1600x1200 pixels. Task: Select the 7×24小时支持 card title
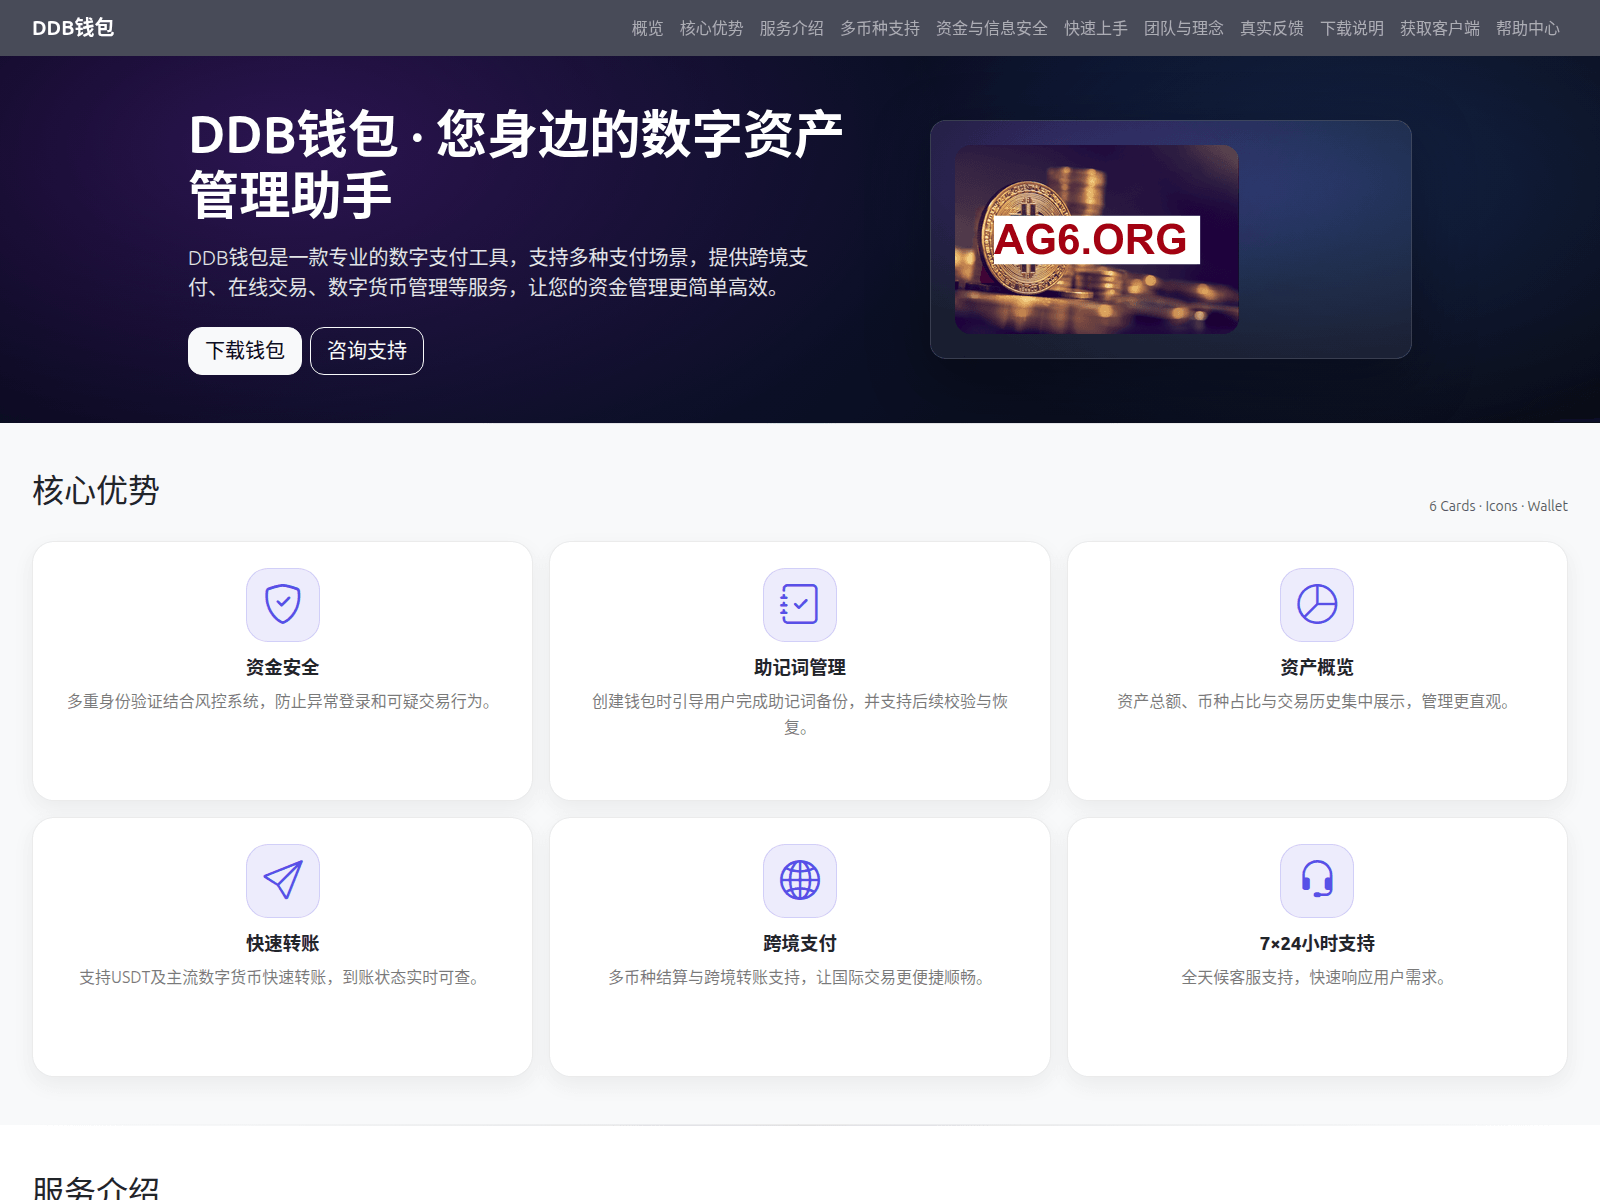[1317, 943]
